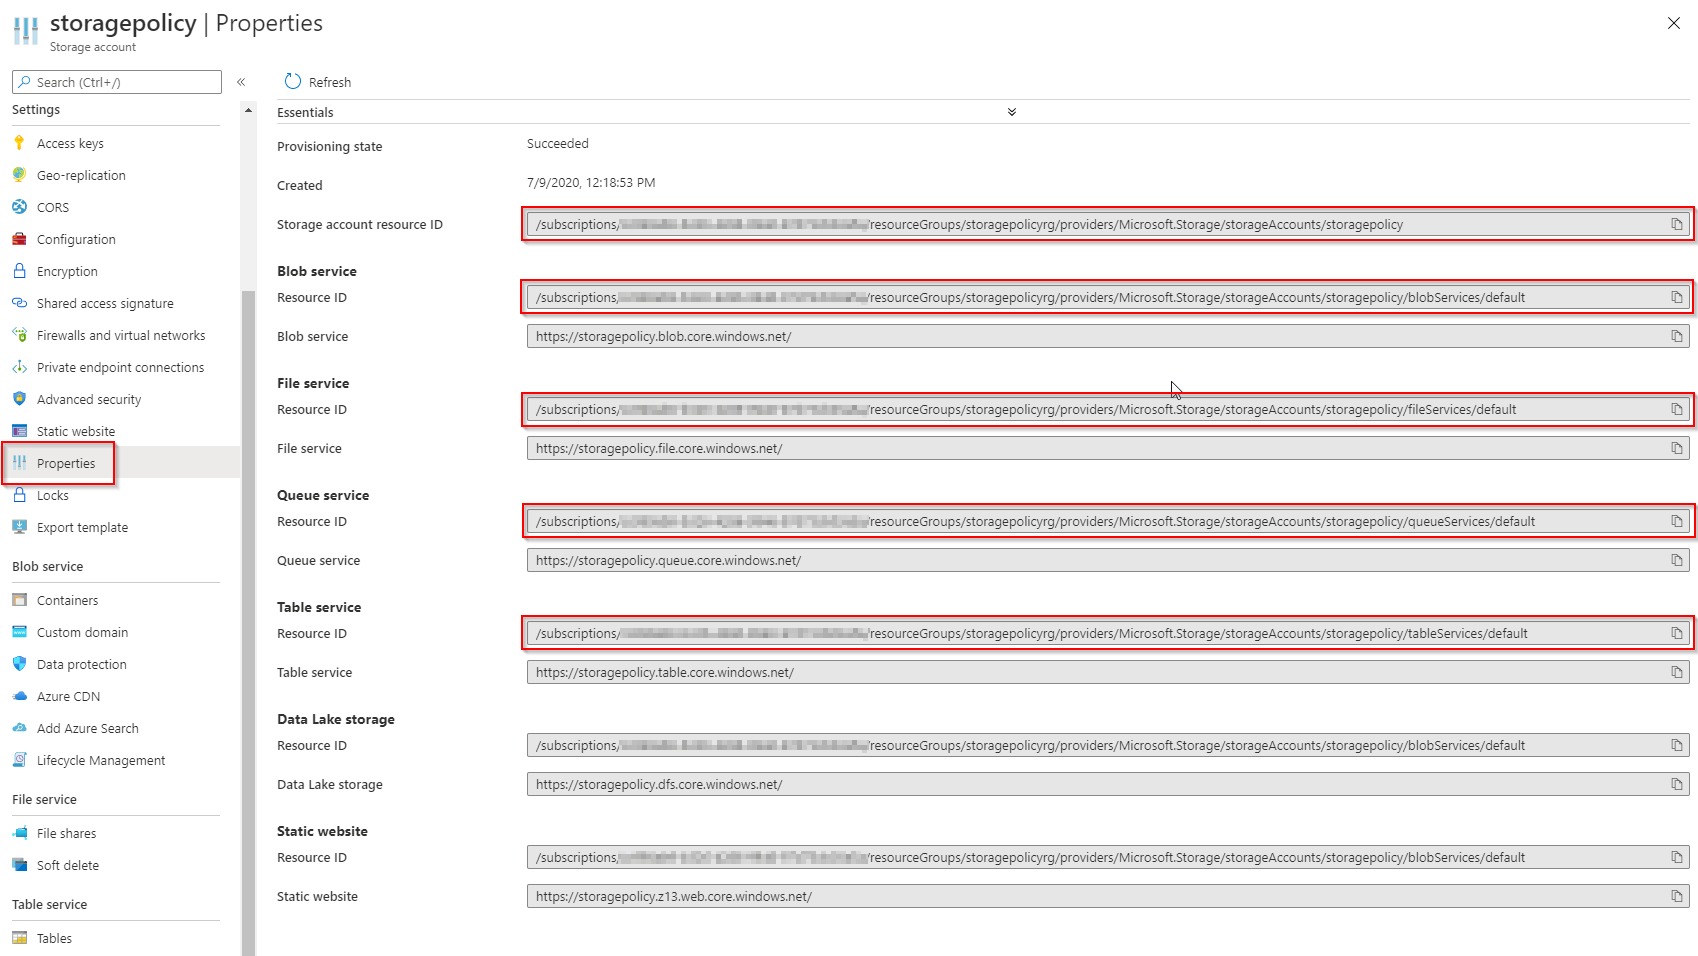Focus the Search (Ctrl+/) box
Image resolution: width=1698 pixels, height=956 pixels.
pyautogui.click(x=117, y=82)
